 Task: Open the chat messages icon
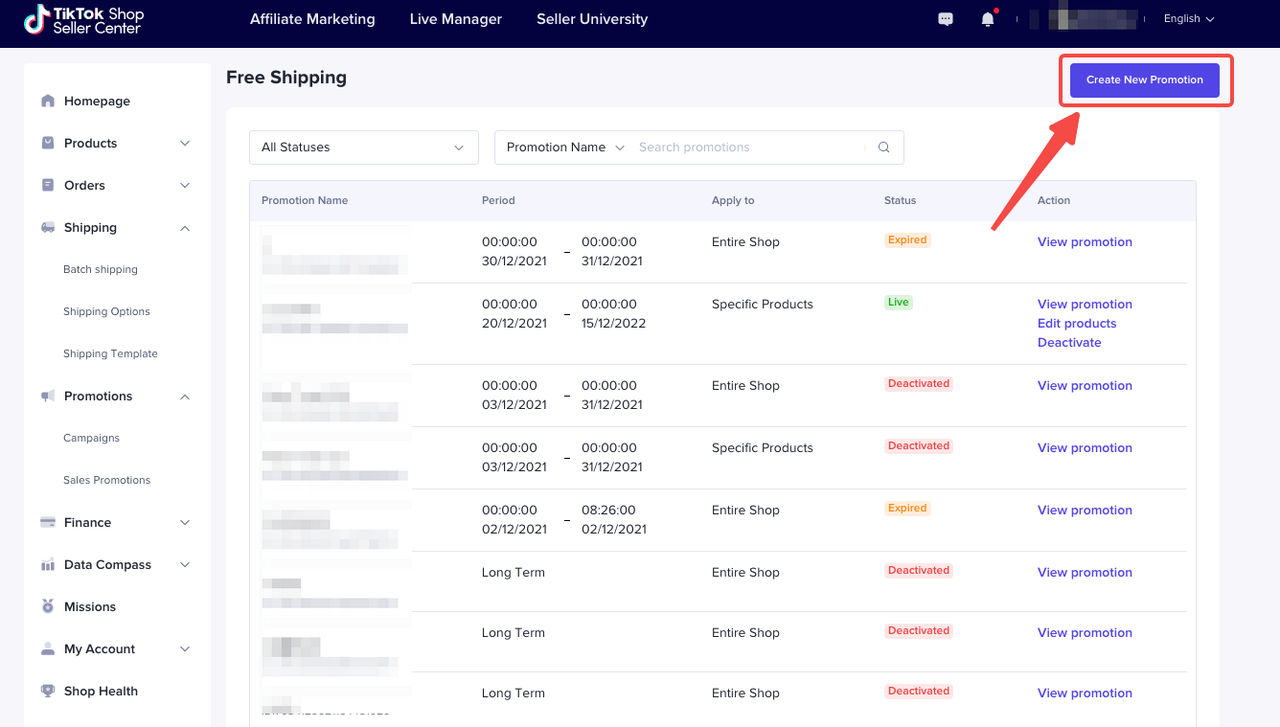coord(945,19)
